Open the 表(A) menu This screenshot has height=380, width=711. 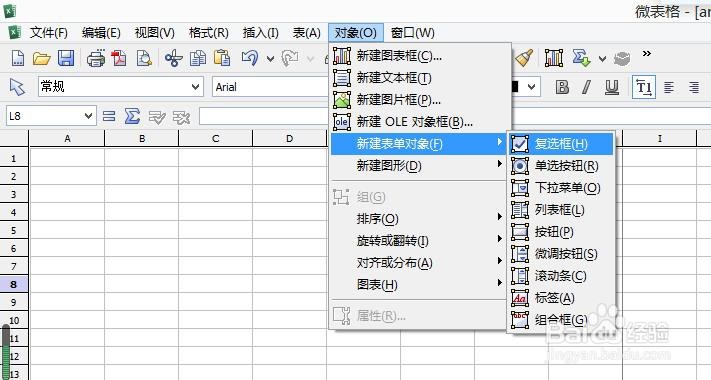[x=307, y=33]
